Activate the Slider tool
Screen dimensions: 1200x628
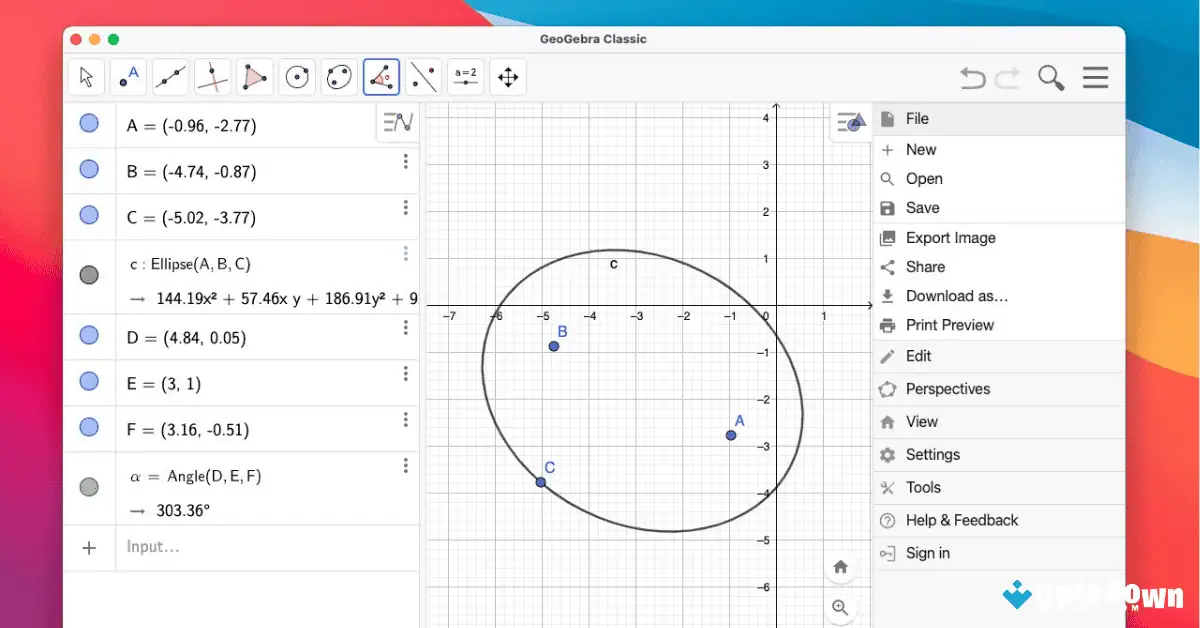pyautogui.click(x=465, y=76)
